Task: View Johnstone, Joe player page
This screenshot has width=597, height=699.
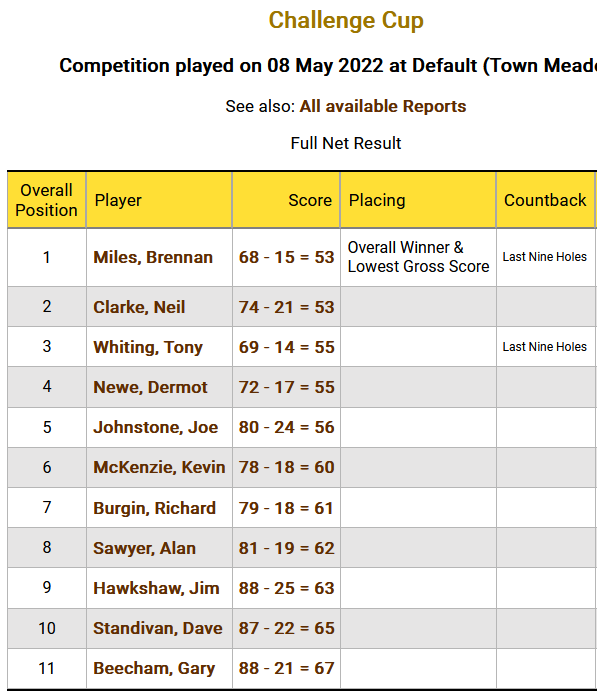Action: (x=156, y=427)
